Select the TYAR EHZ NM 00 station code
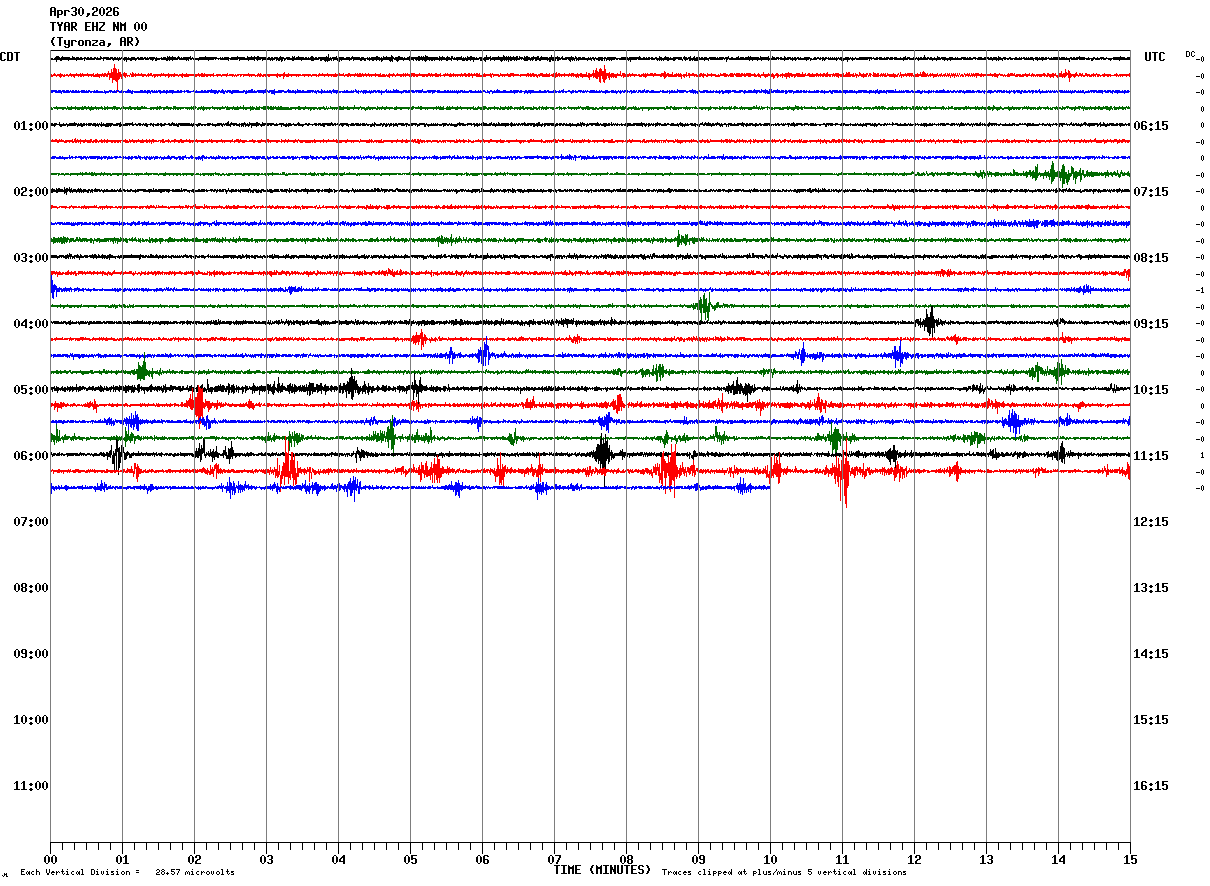 click(x=98, y=27)
